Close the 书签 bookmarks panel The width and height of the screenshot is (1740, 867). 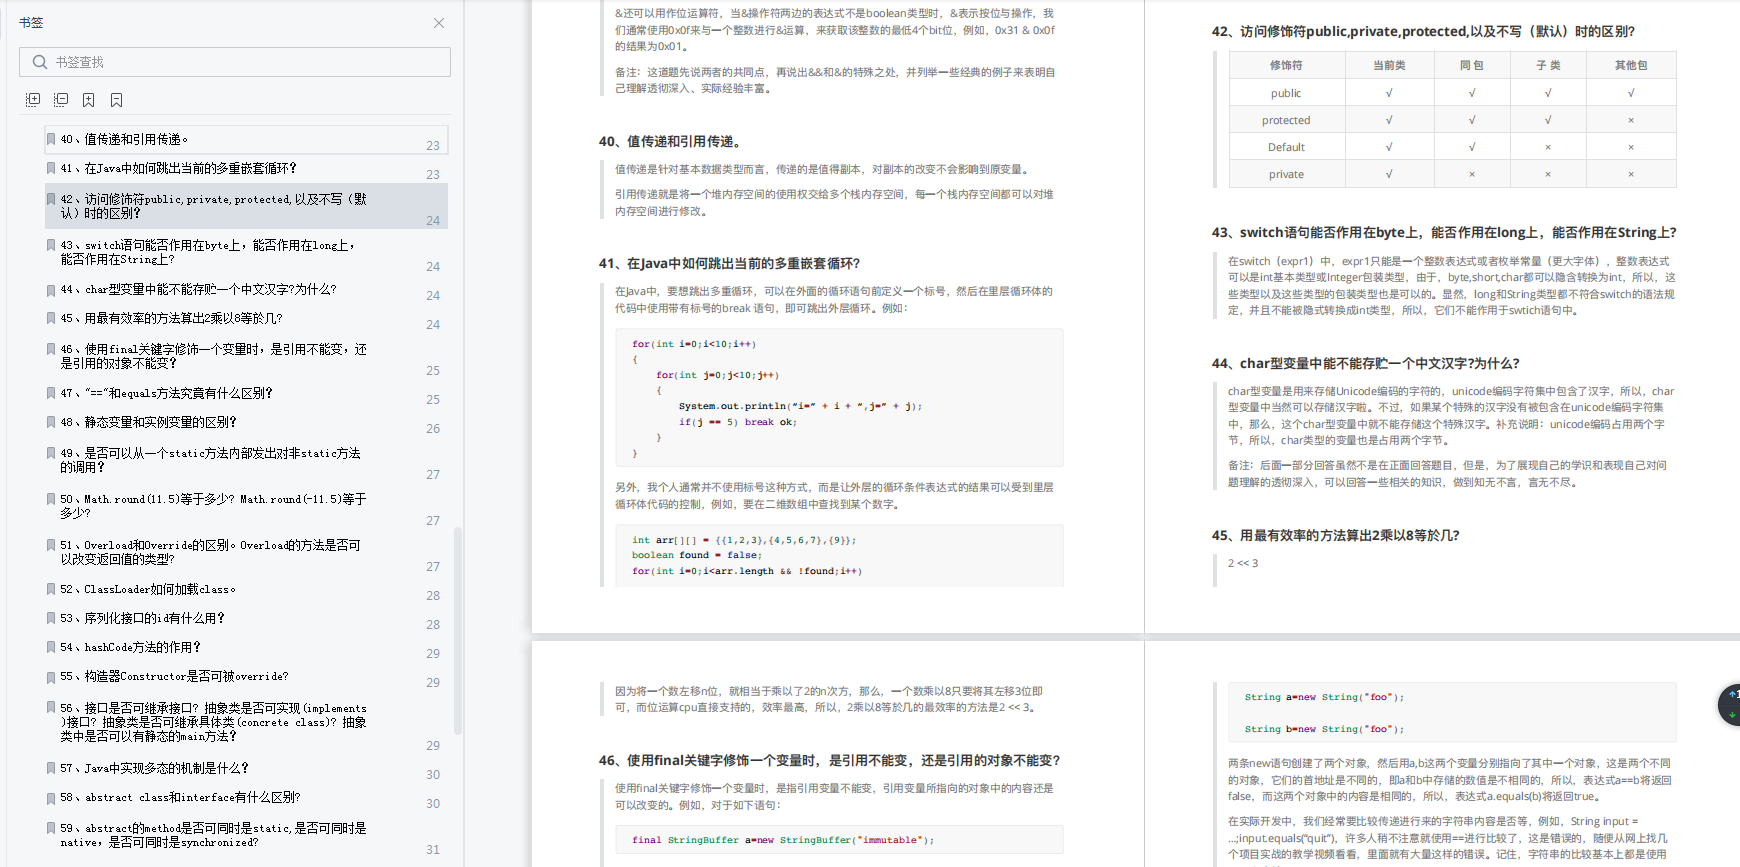click(439, 23)
